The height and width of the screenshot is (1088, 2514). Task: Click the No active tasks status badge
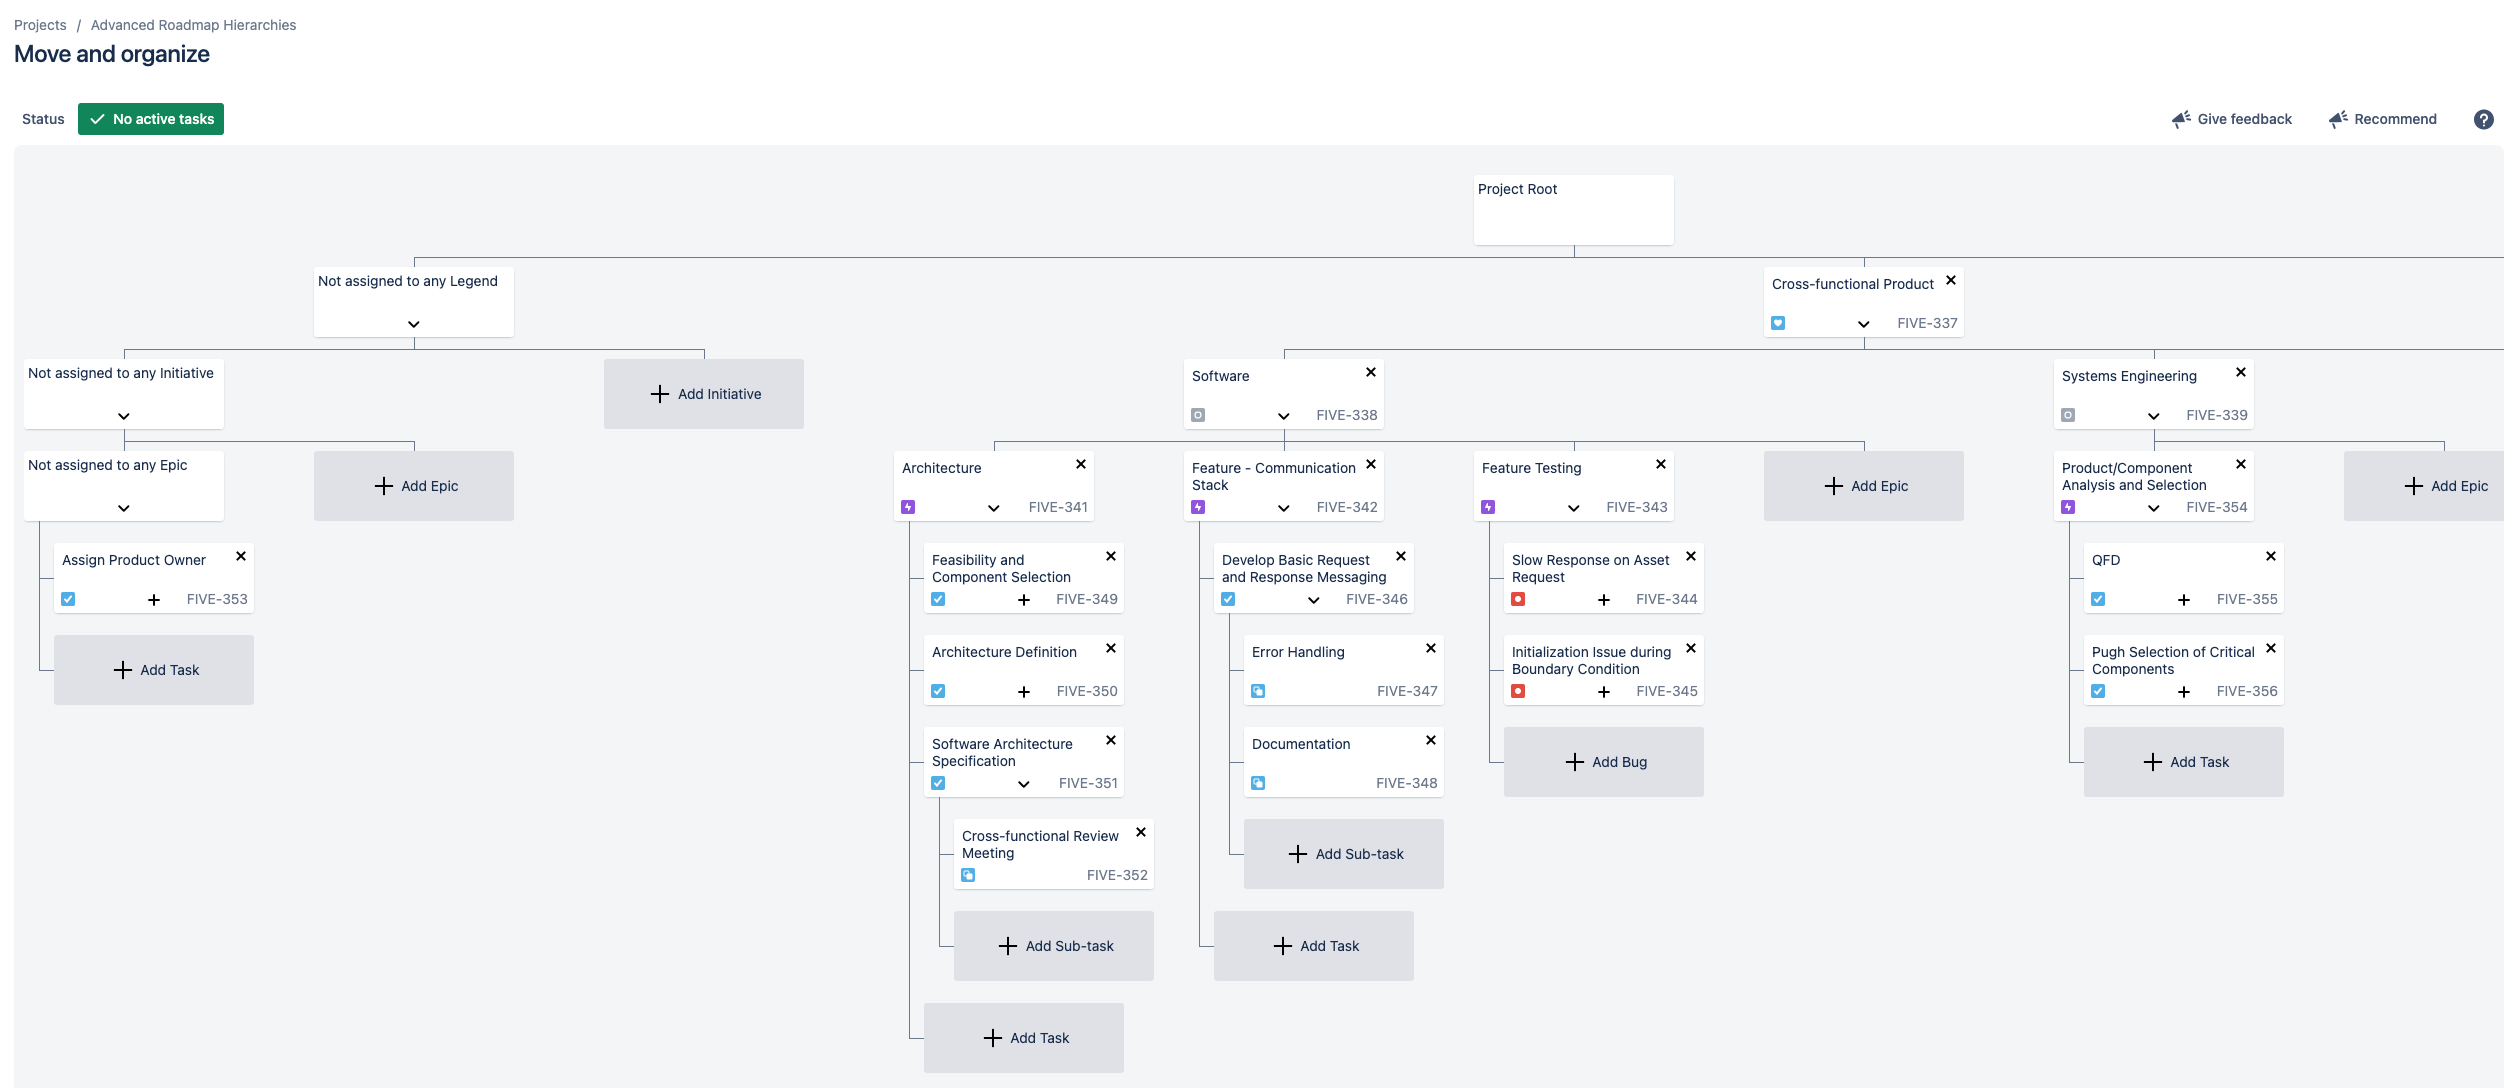(x=151, y=119)
